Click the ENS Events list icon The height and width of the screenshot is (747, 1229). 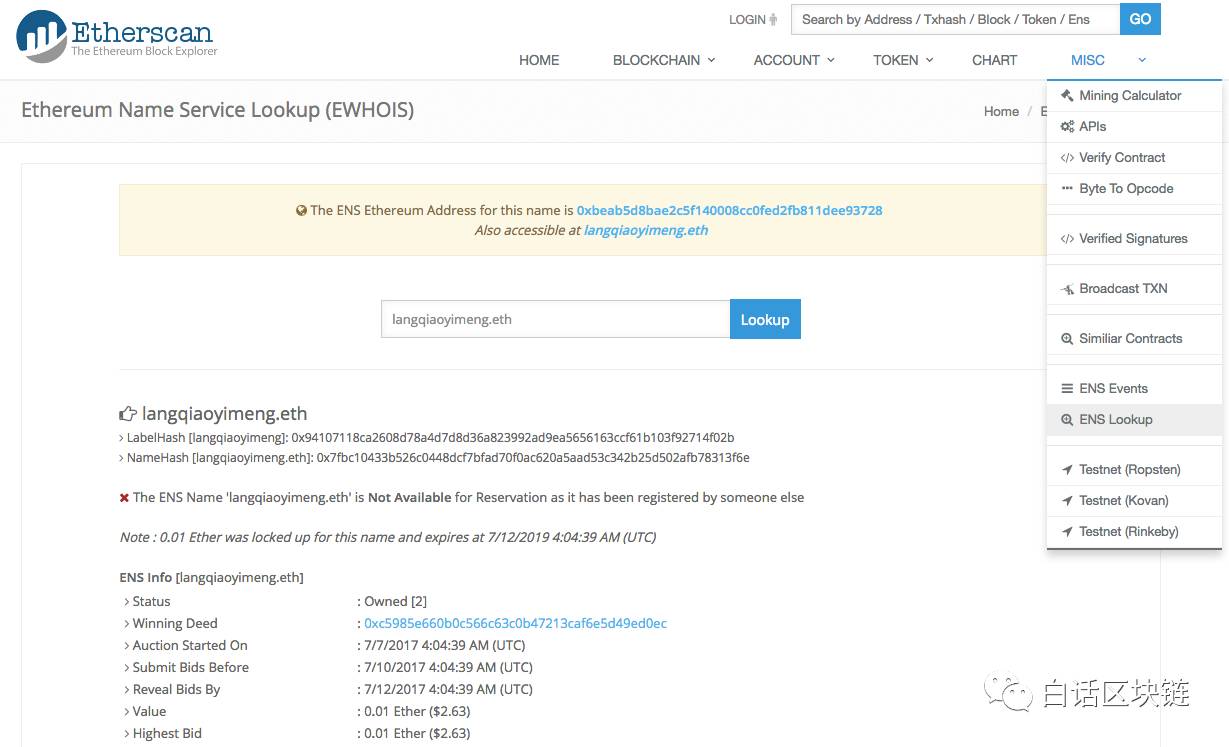(x=1067, y=389)
